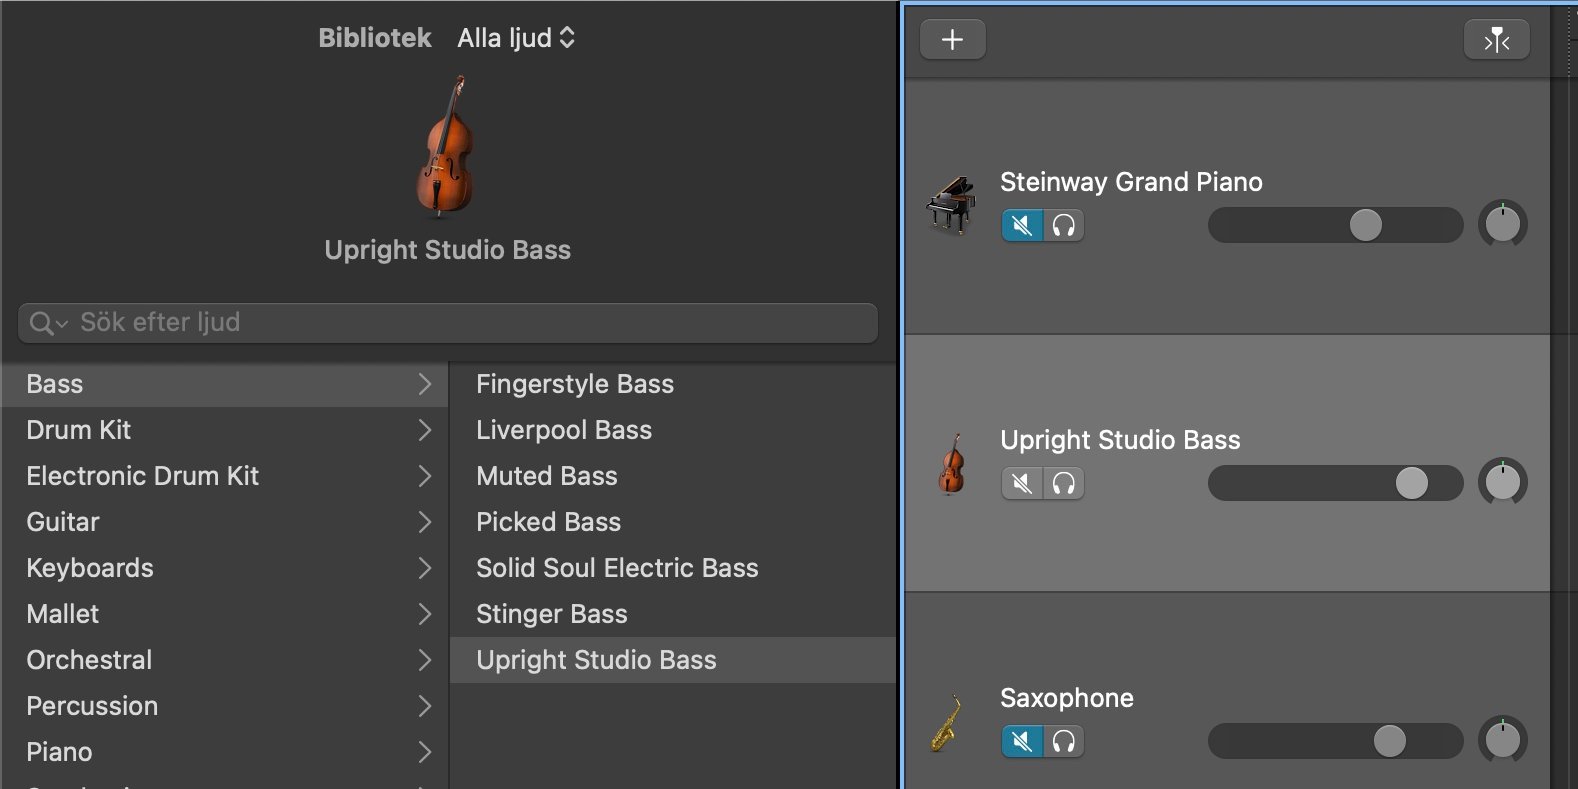
Task: Click the catch playhead button
Action: [x=1496, y=39]
